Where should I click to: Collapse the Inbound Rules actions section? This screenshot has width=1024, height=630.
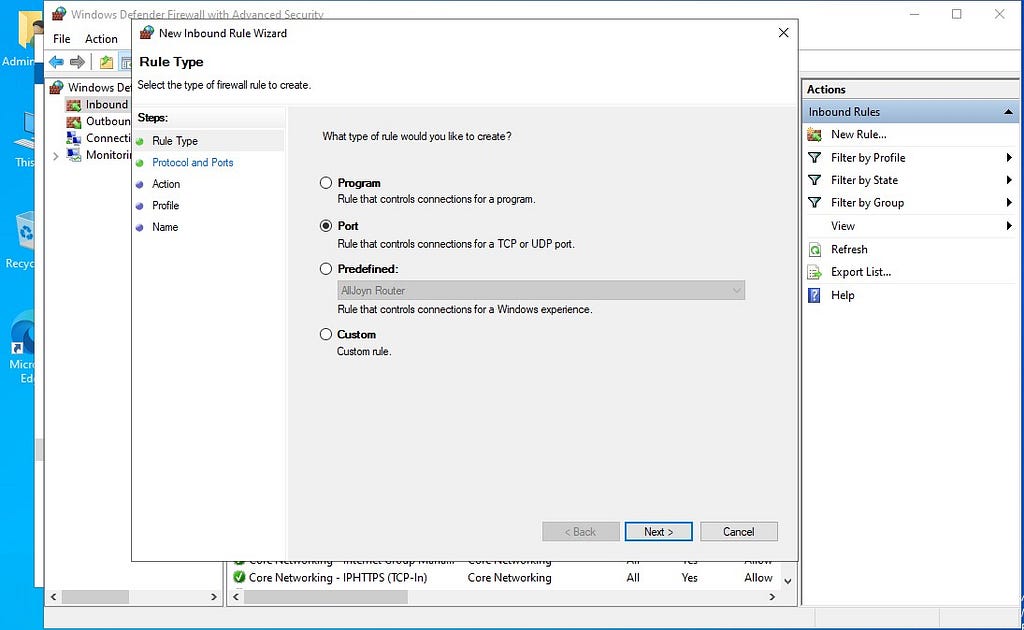tap(1008, 112)
